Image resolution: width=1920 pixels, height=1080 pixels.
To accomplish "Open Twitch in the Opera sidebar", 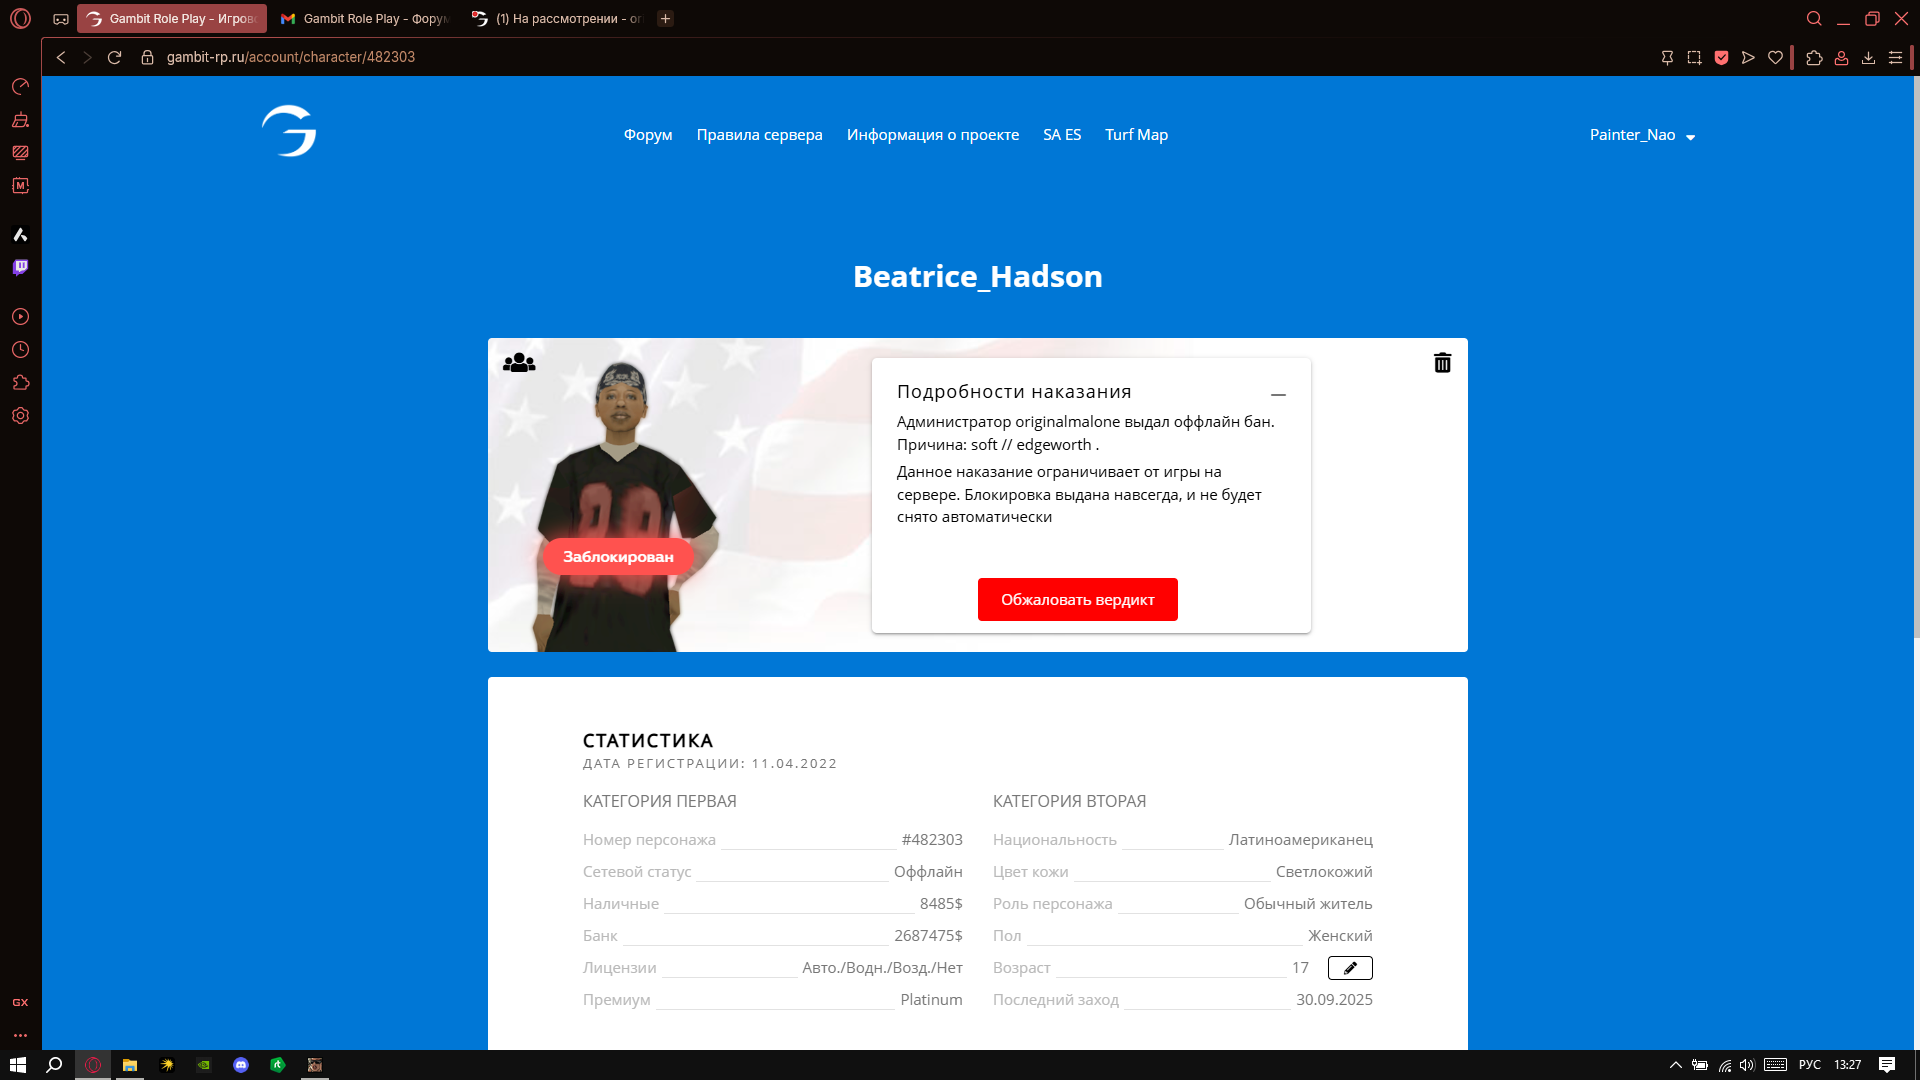I will coord(20,267).
